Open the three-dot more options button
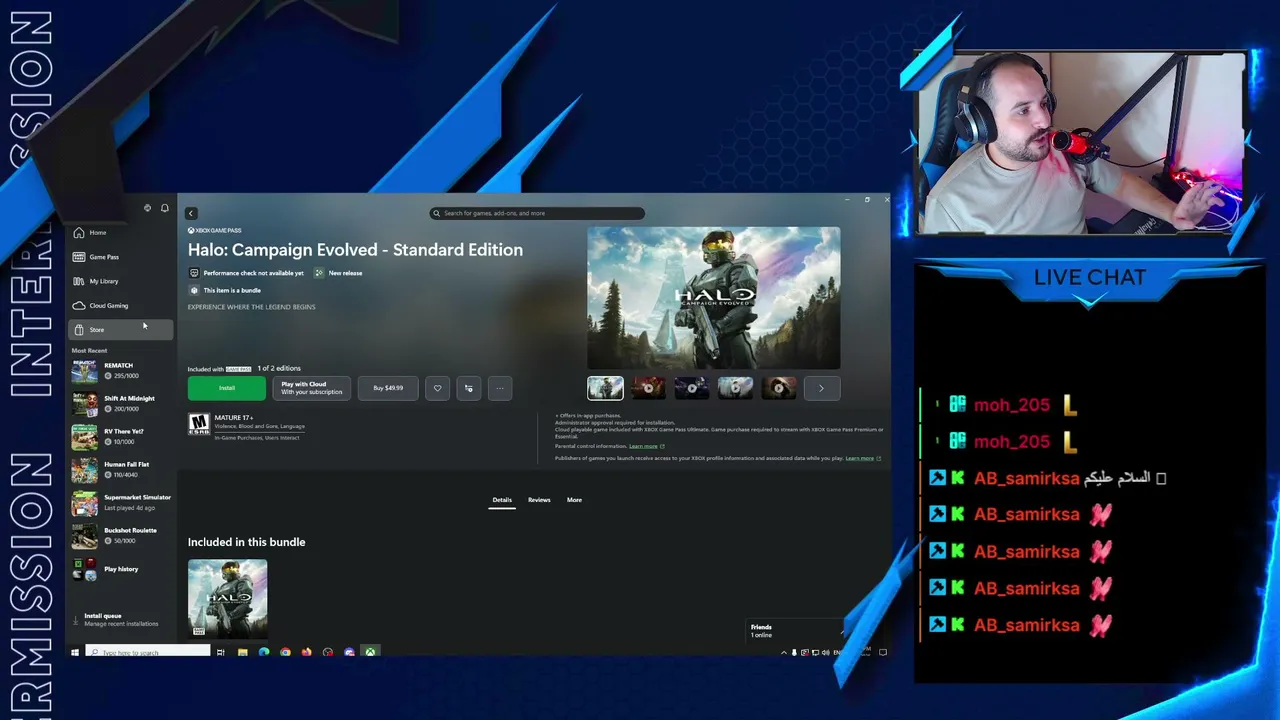This screenshot has height=720, width=1280. 500,388
